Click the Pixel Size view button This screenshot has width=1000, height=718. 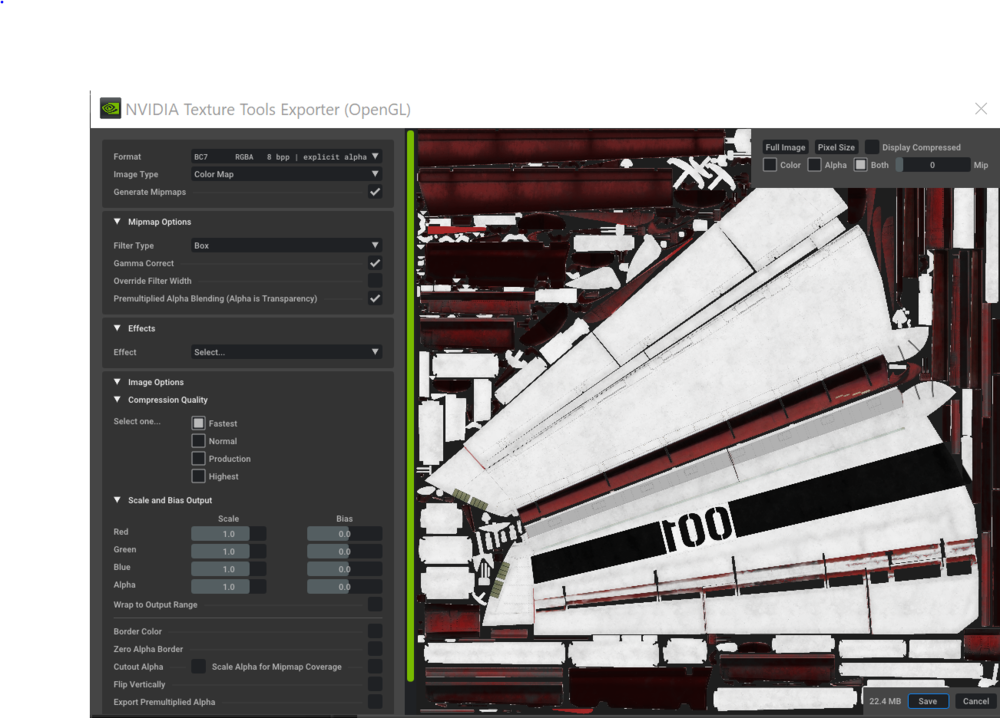836,147
